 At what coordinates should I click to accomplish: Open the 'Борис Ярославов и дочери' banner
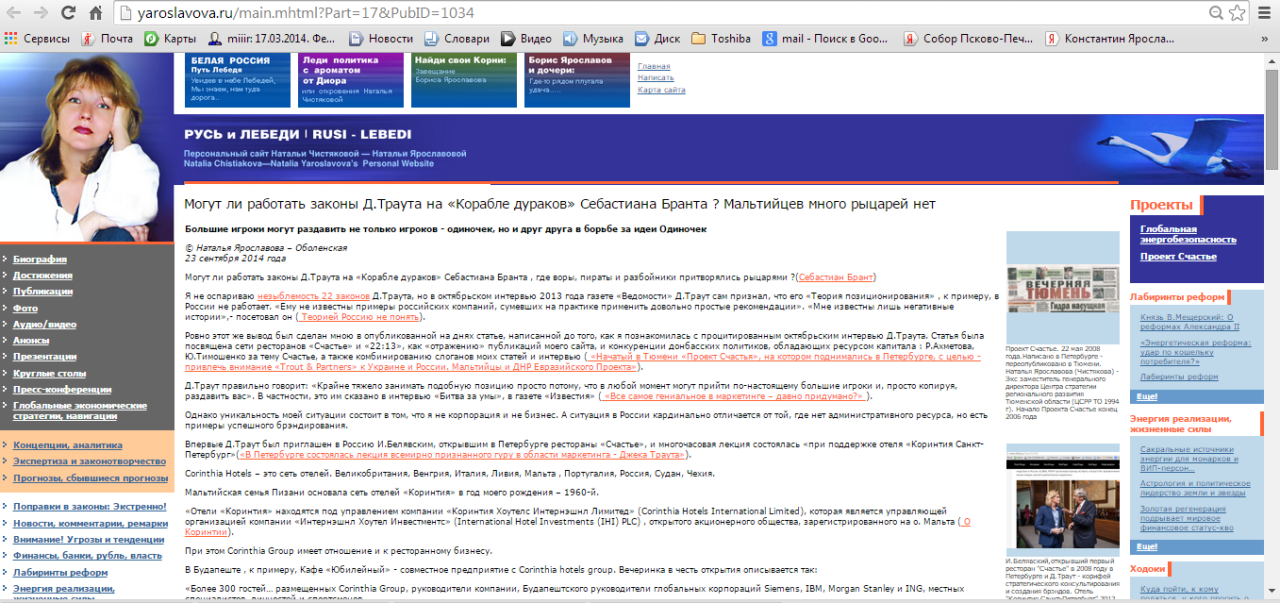(x=577, y=80)
